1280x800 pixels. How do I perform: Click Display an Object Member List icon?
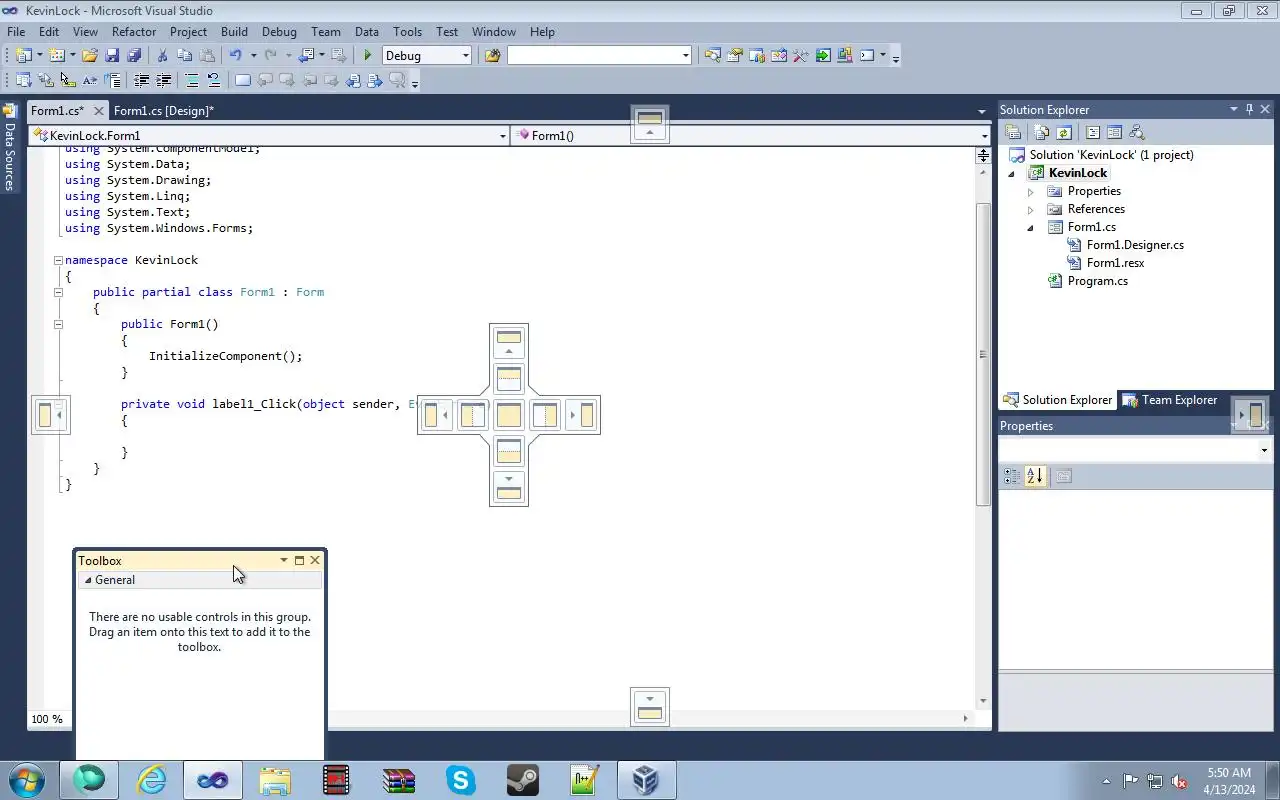pos(23,80)
